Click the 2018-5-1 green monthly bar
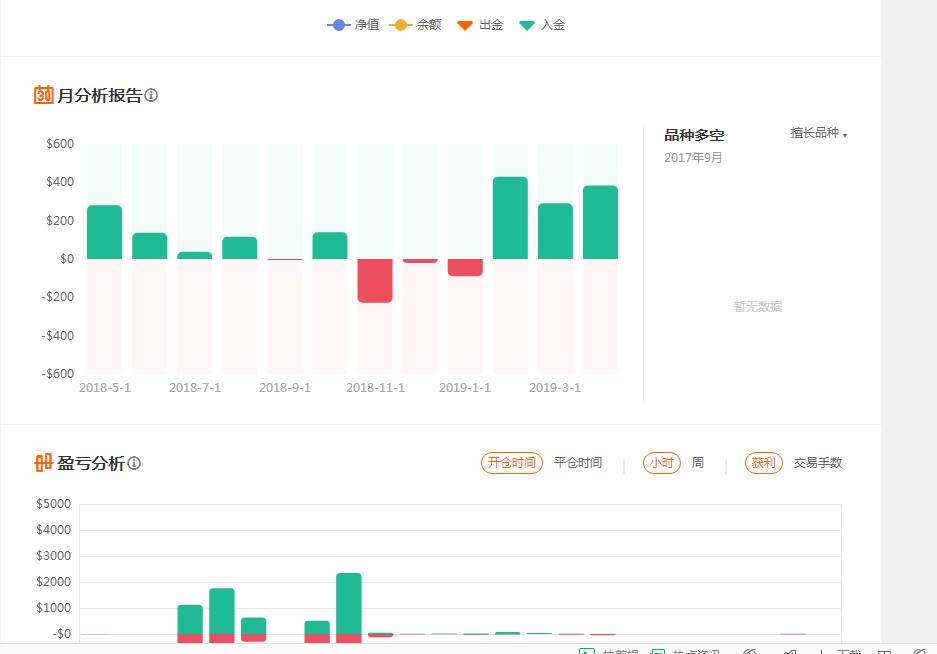Image resolution: width=937 pixels, height=654 pixels. tap(105, 232)
